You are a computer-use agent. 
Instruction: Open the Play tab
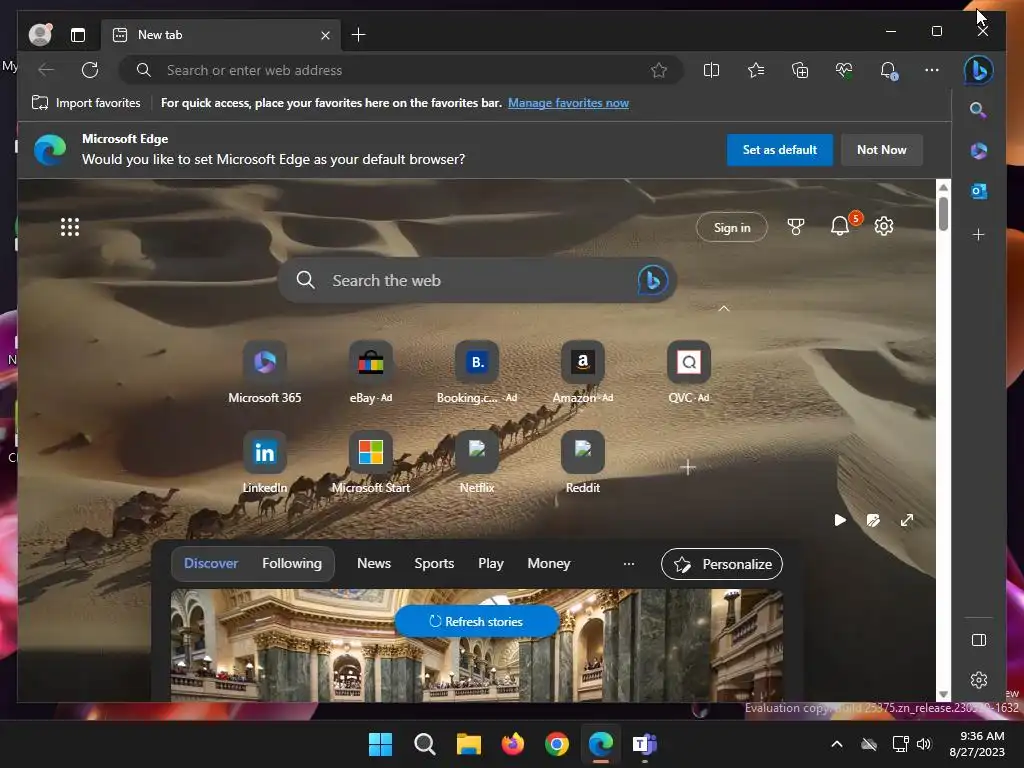click(x=490, y=563)
